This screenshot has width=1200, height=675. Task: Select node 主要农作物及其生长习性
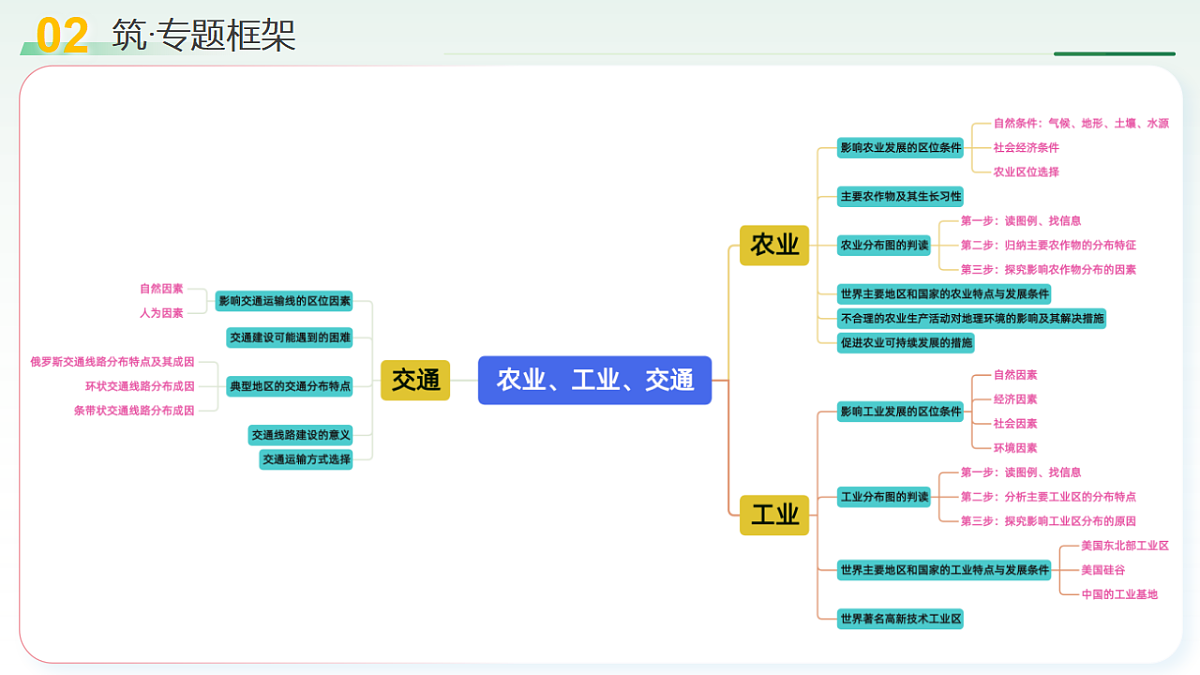click(x=901, y=197)
